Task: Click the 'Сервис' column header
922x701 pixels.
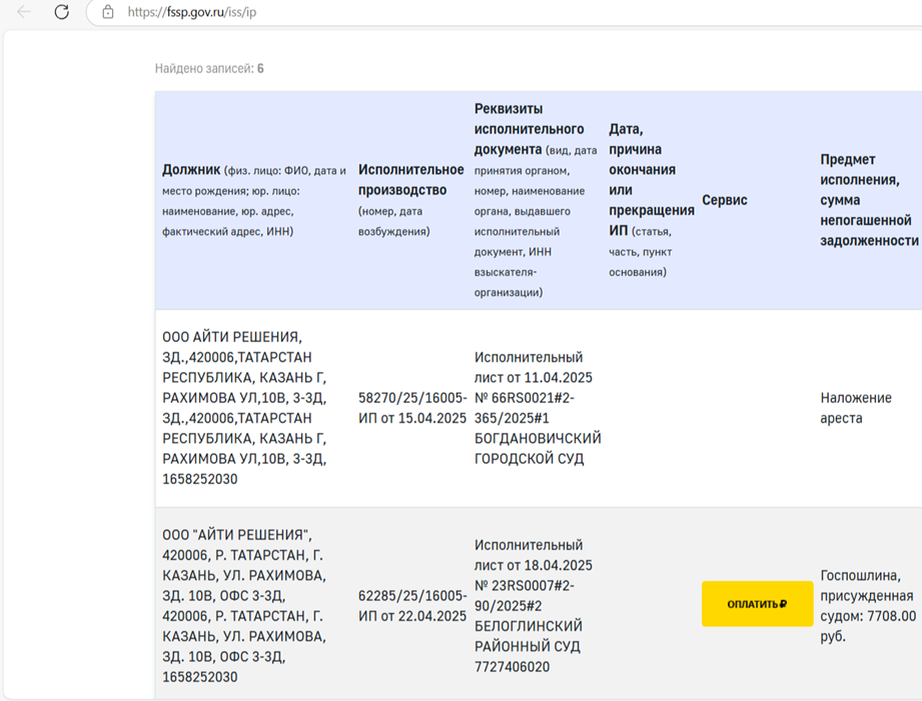Action: pyautogui.click(x=724, y=201)
